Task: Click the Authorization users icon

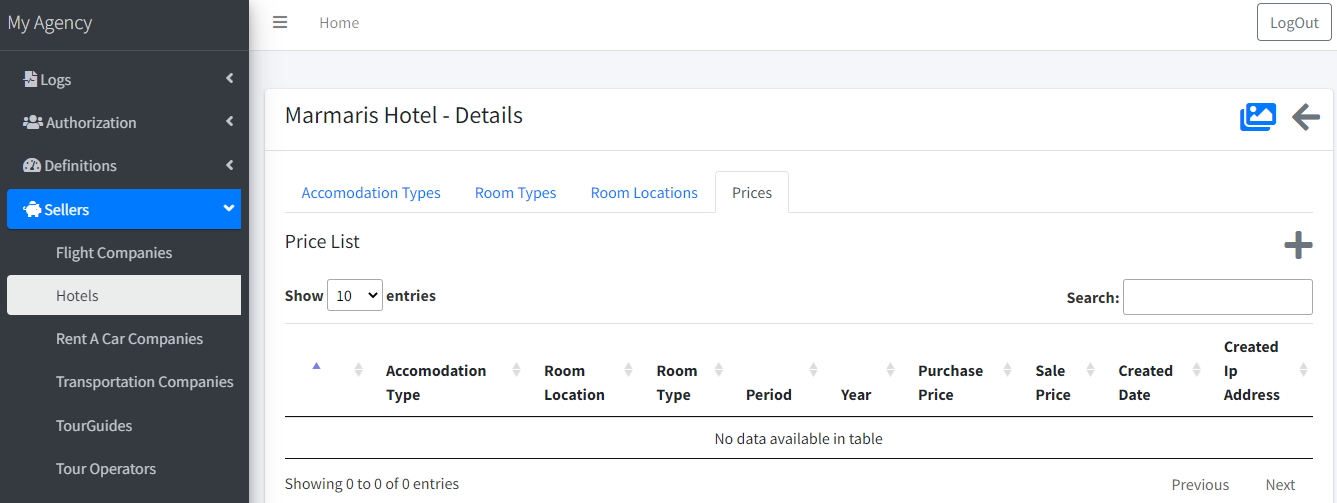Action: [x=32, y=122]
